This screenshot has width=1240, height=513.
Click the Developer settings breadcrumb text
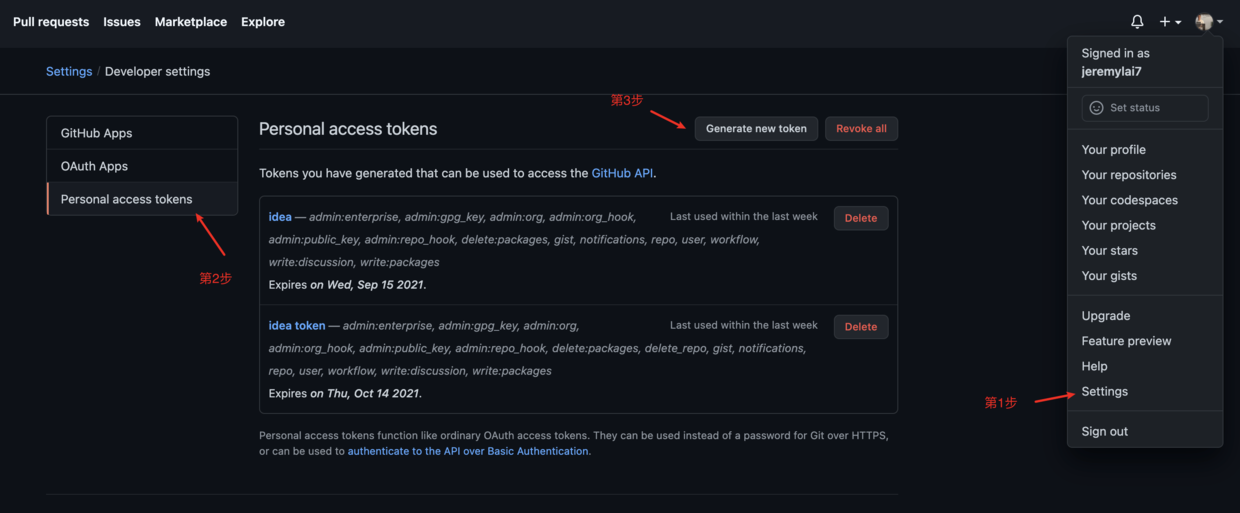coord(157,72)
